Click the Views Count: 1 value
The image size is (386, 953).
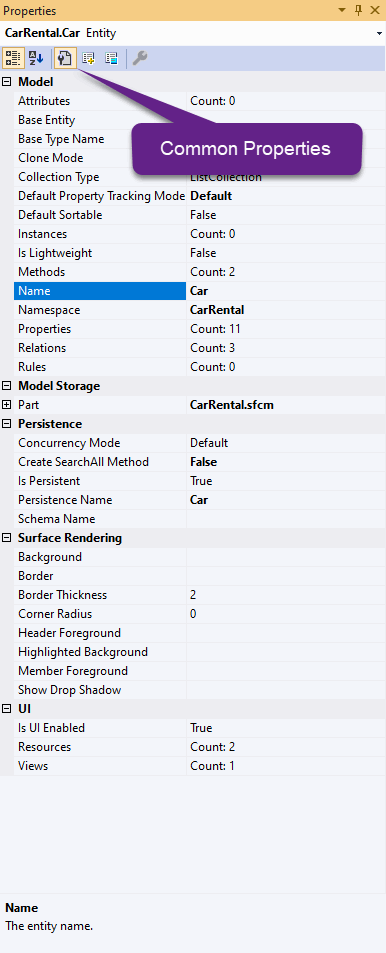coord(286,766)
